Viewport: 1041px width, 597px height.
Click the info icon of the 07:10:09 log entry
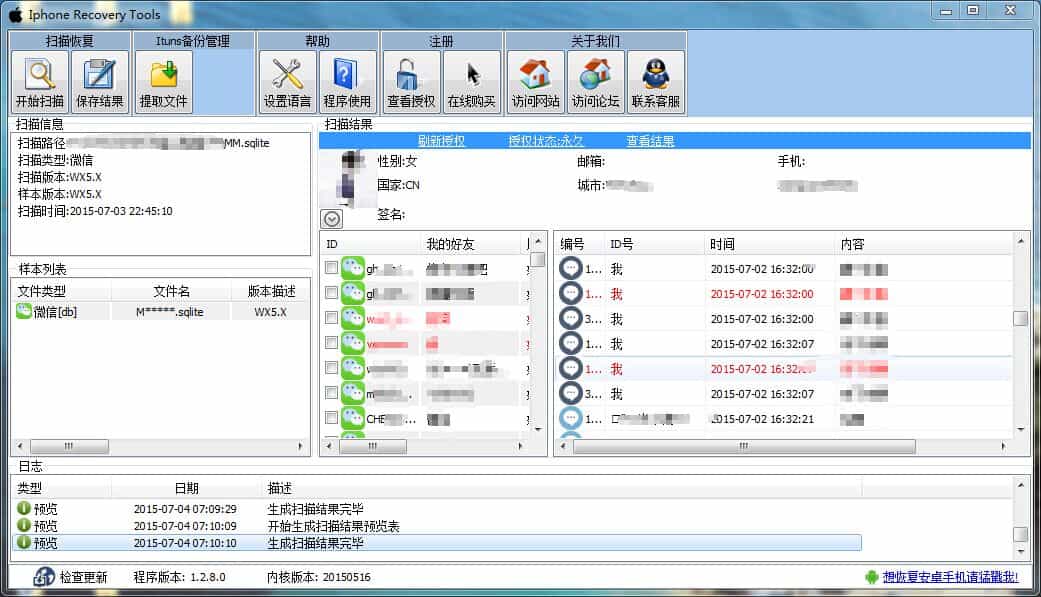(23, 525)
